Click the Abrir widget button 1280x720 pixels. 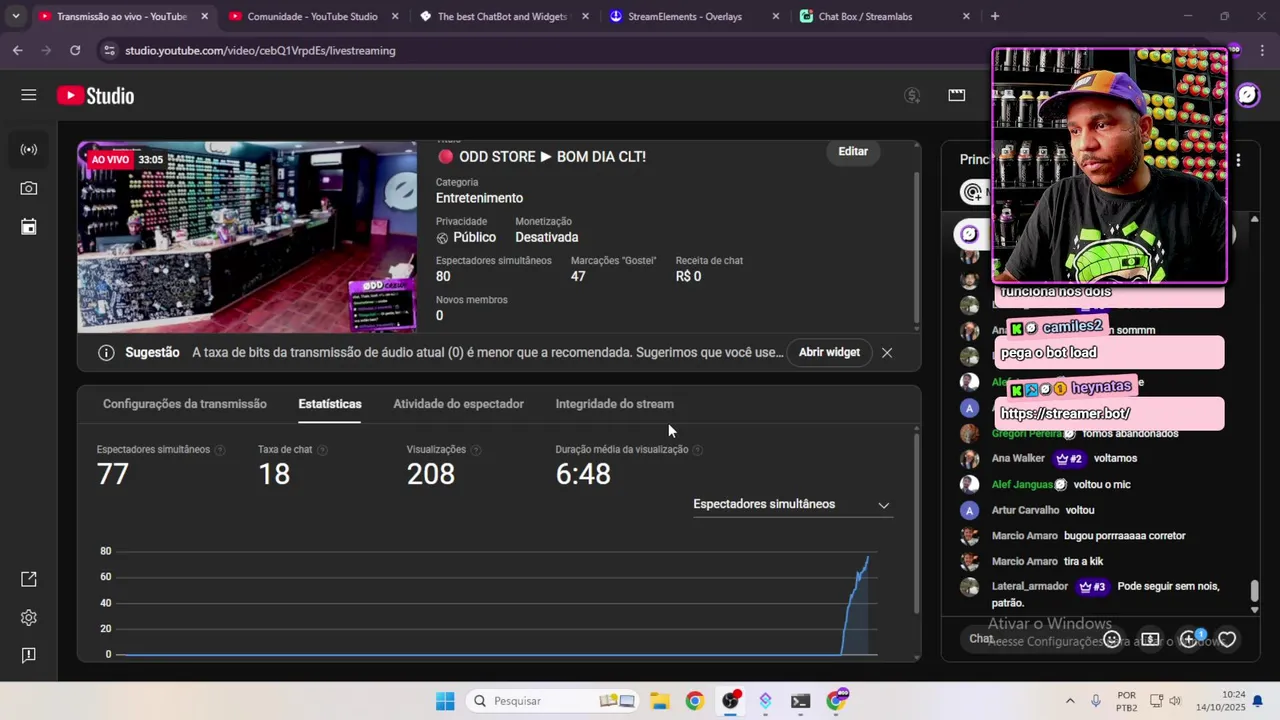829,352
